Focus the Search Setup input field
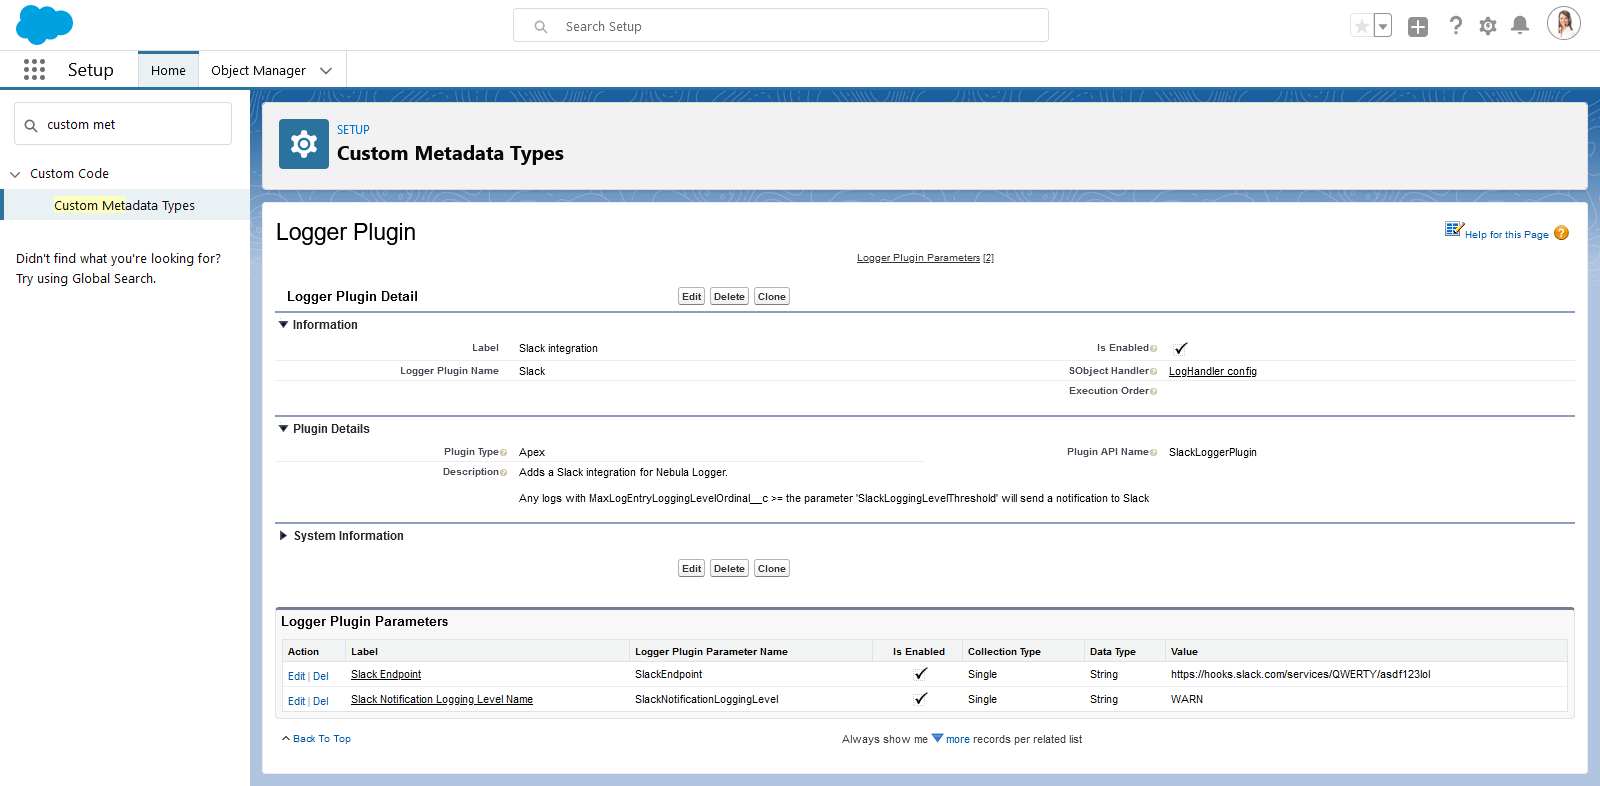The image size is (1600, 786). tap(781, 26)
